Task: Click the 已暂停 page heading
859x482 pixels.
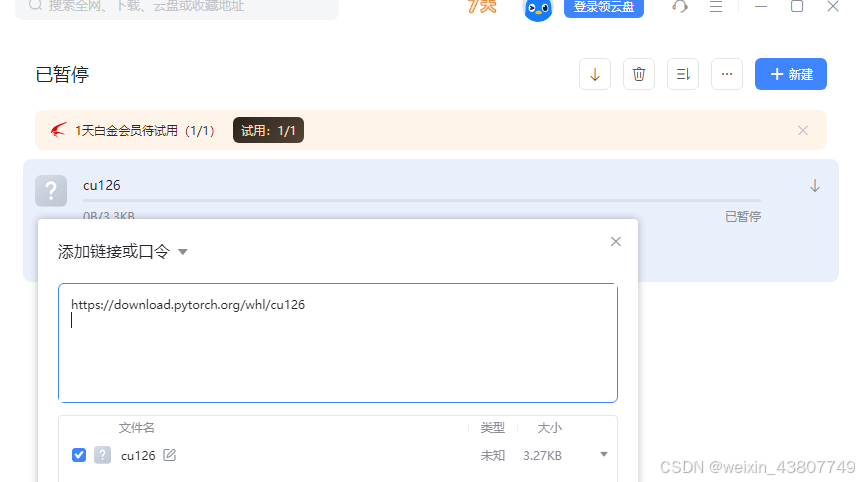Action: click(62, 74)
